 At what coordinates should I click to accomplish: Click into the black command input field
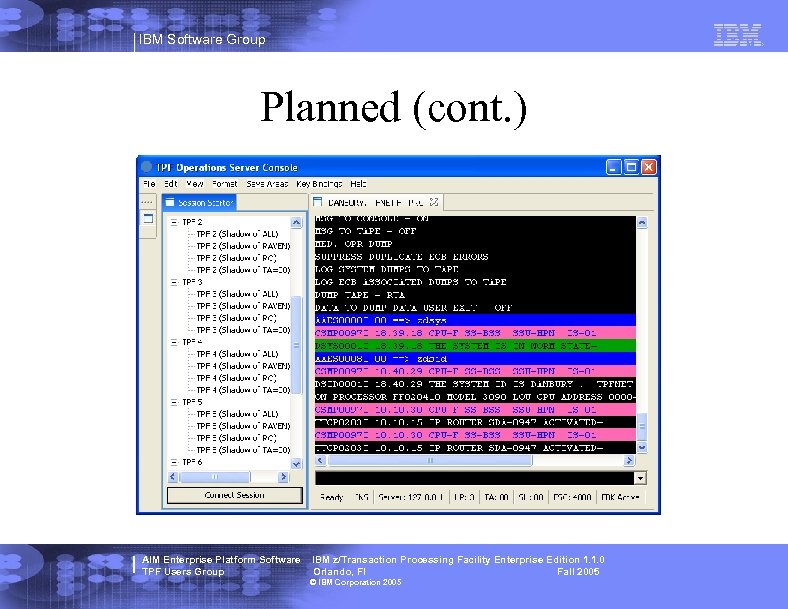(474, 478)
